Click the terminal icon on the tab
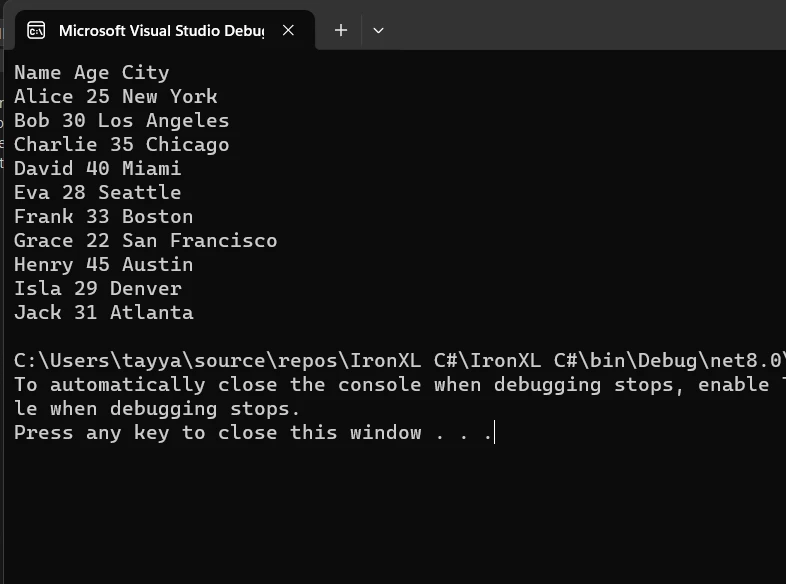Viewport: 786px width, 584px height. [36, 30]
